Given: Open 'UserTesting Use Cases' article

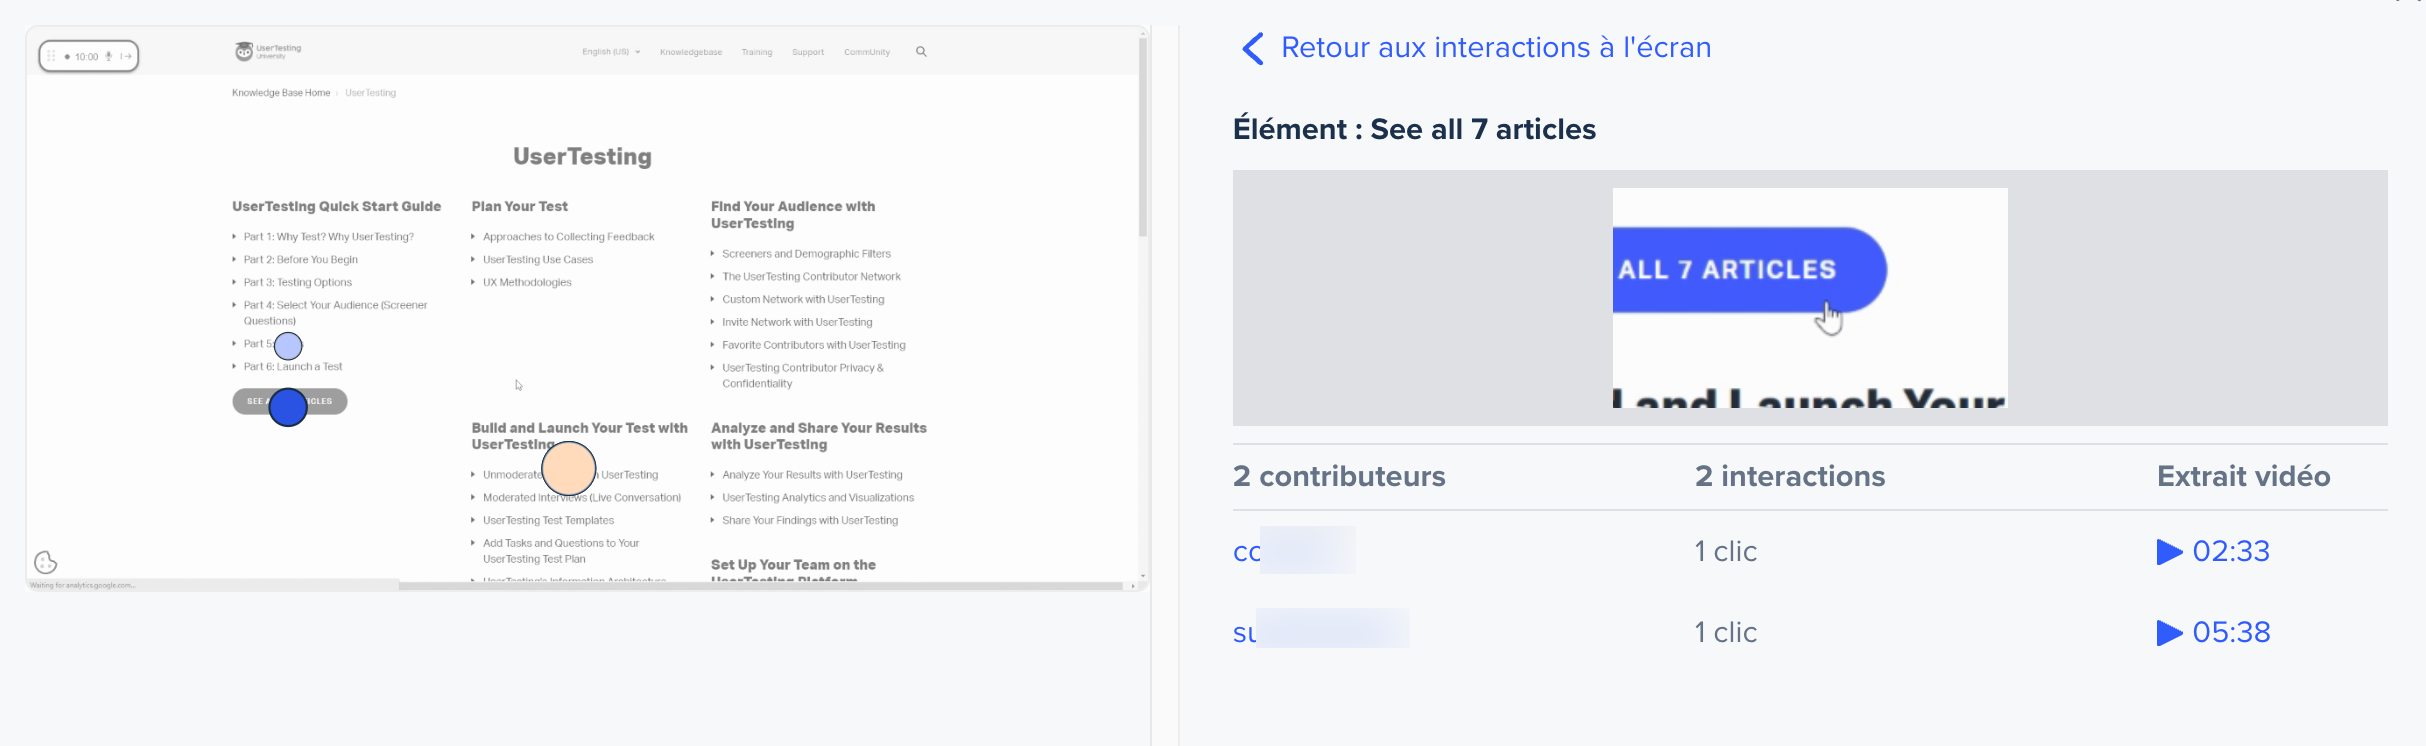Looking at the screenshot, I should (538, 260).
